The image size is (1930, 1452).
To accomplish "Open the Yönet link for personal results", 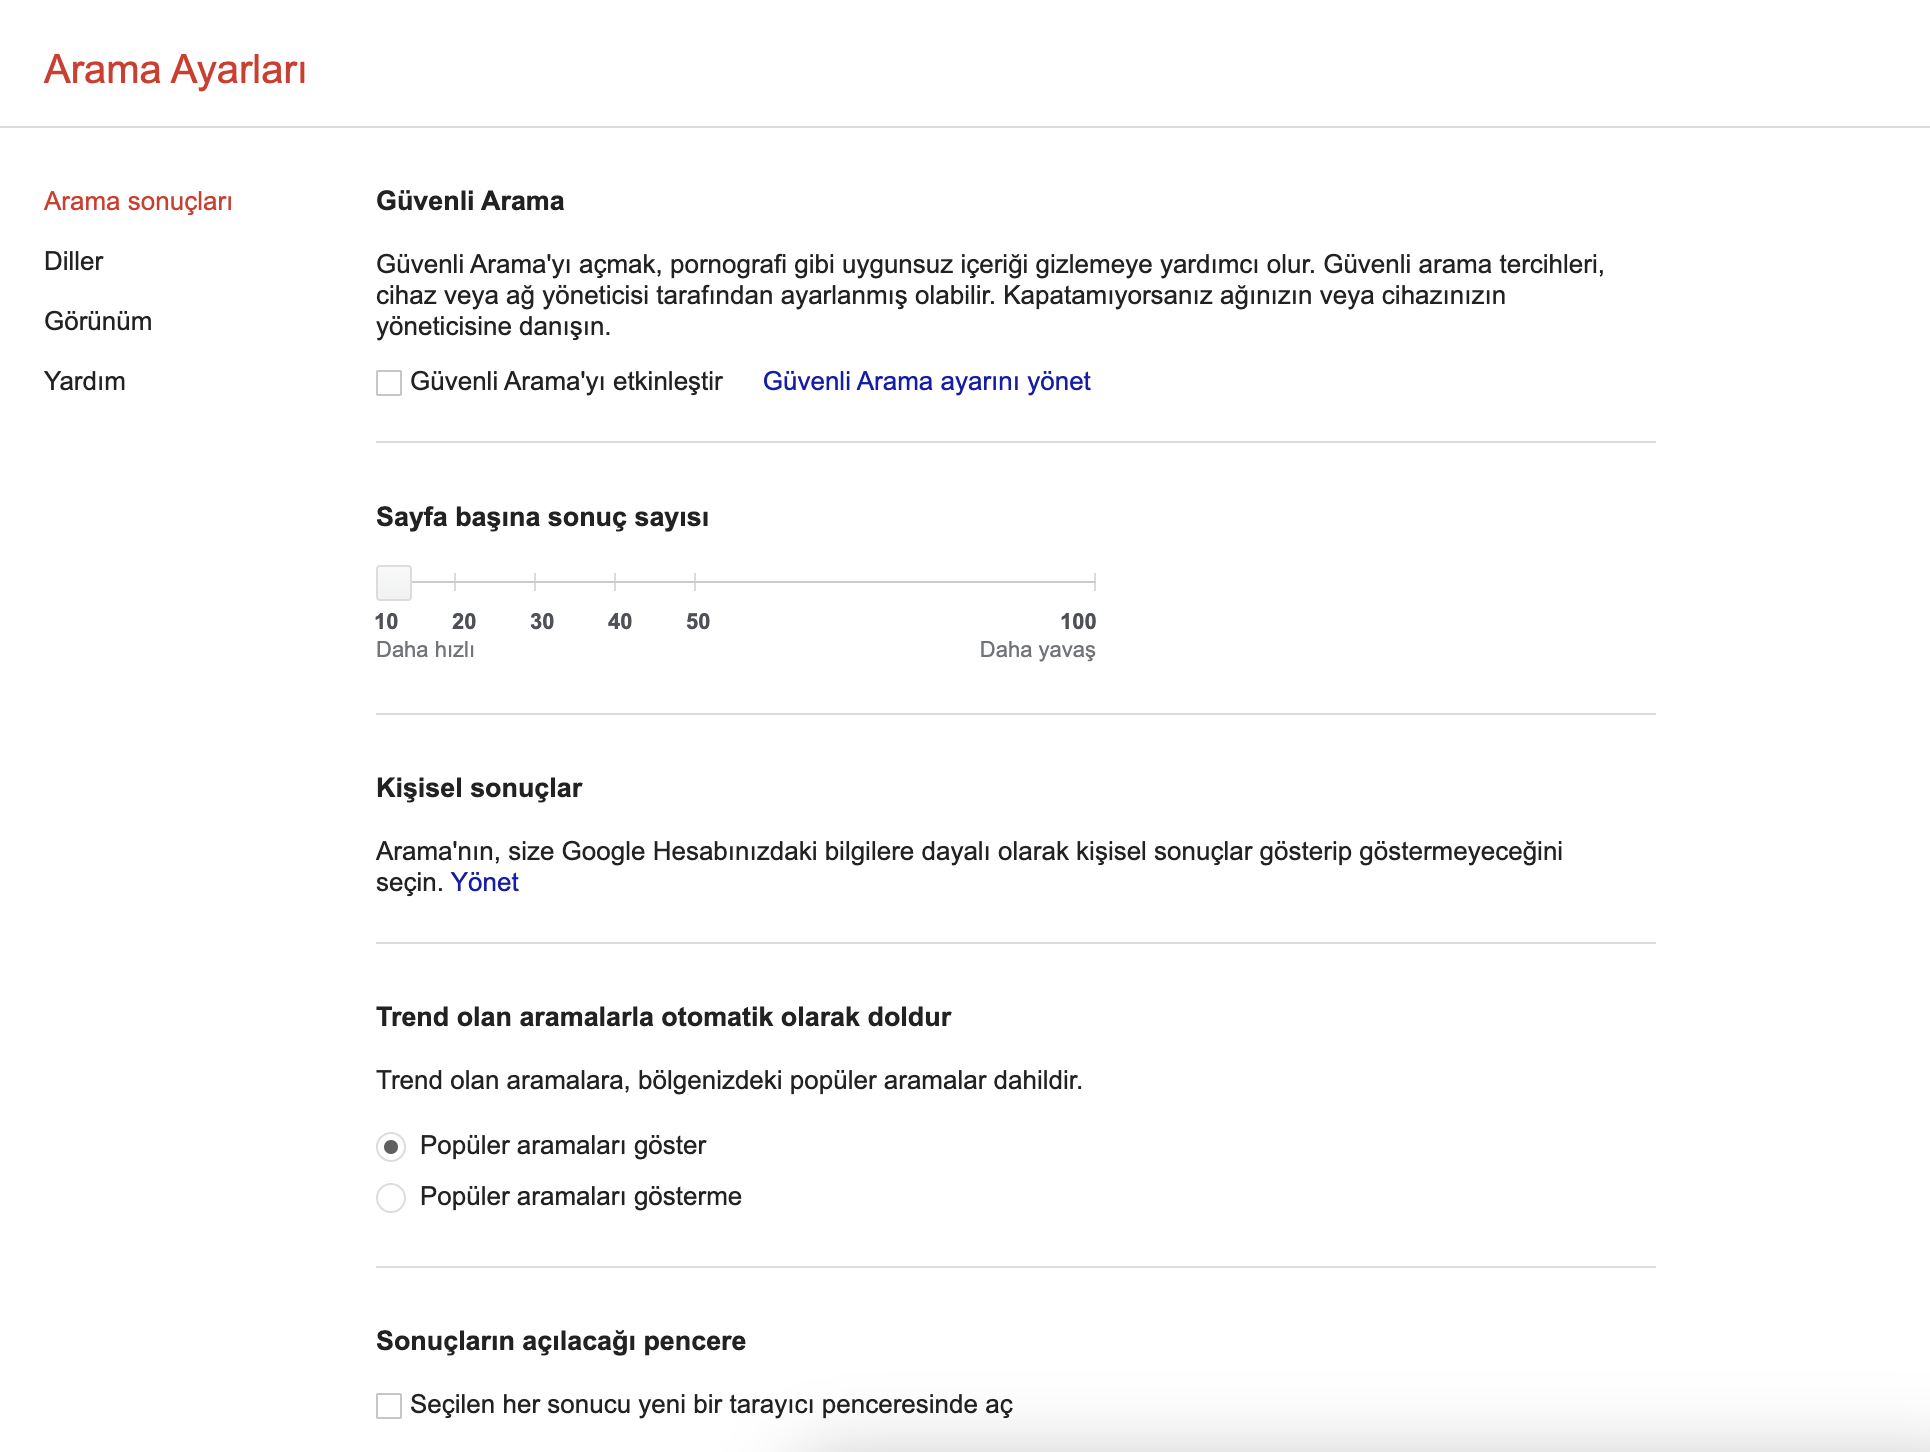I will (x=485, y=882).
